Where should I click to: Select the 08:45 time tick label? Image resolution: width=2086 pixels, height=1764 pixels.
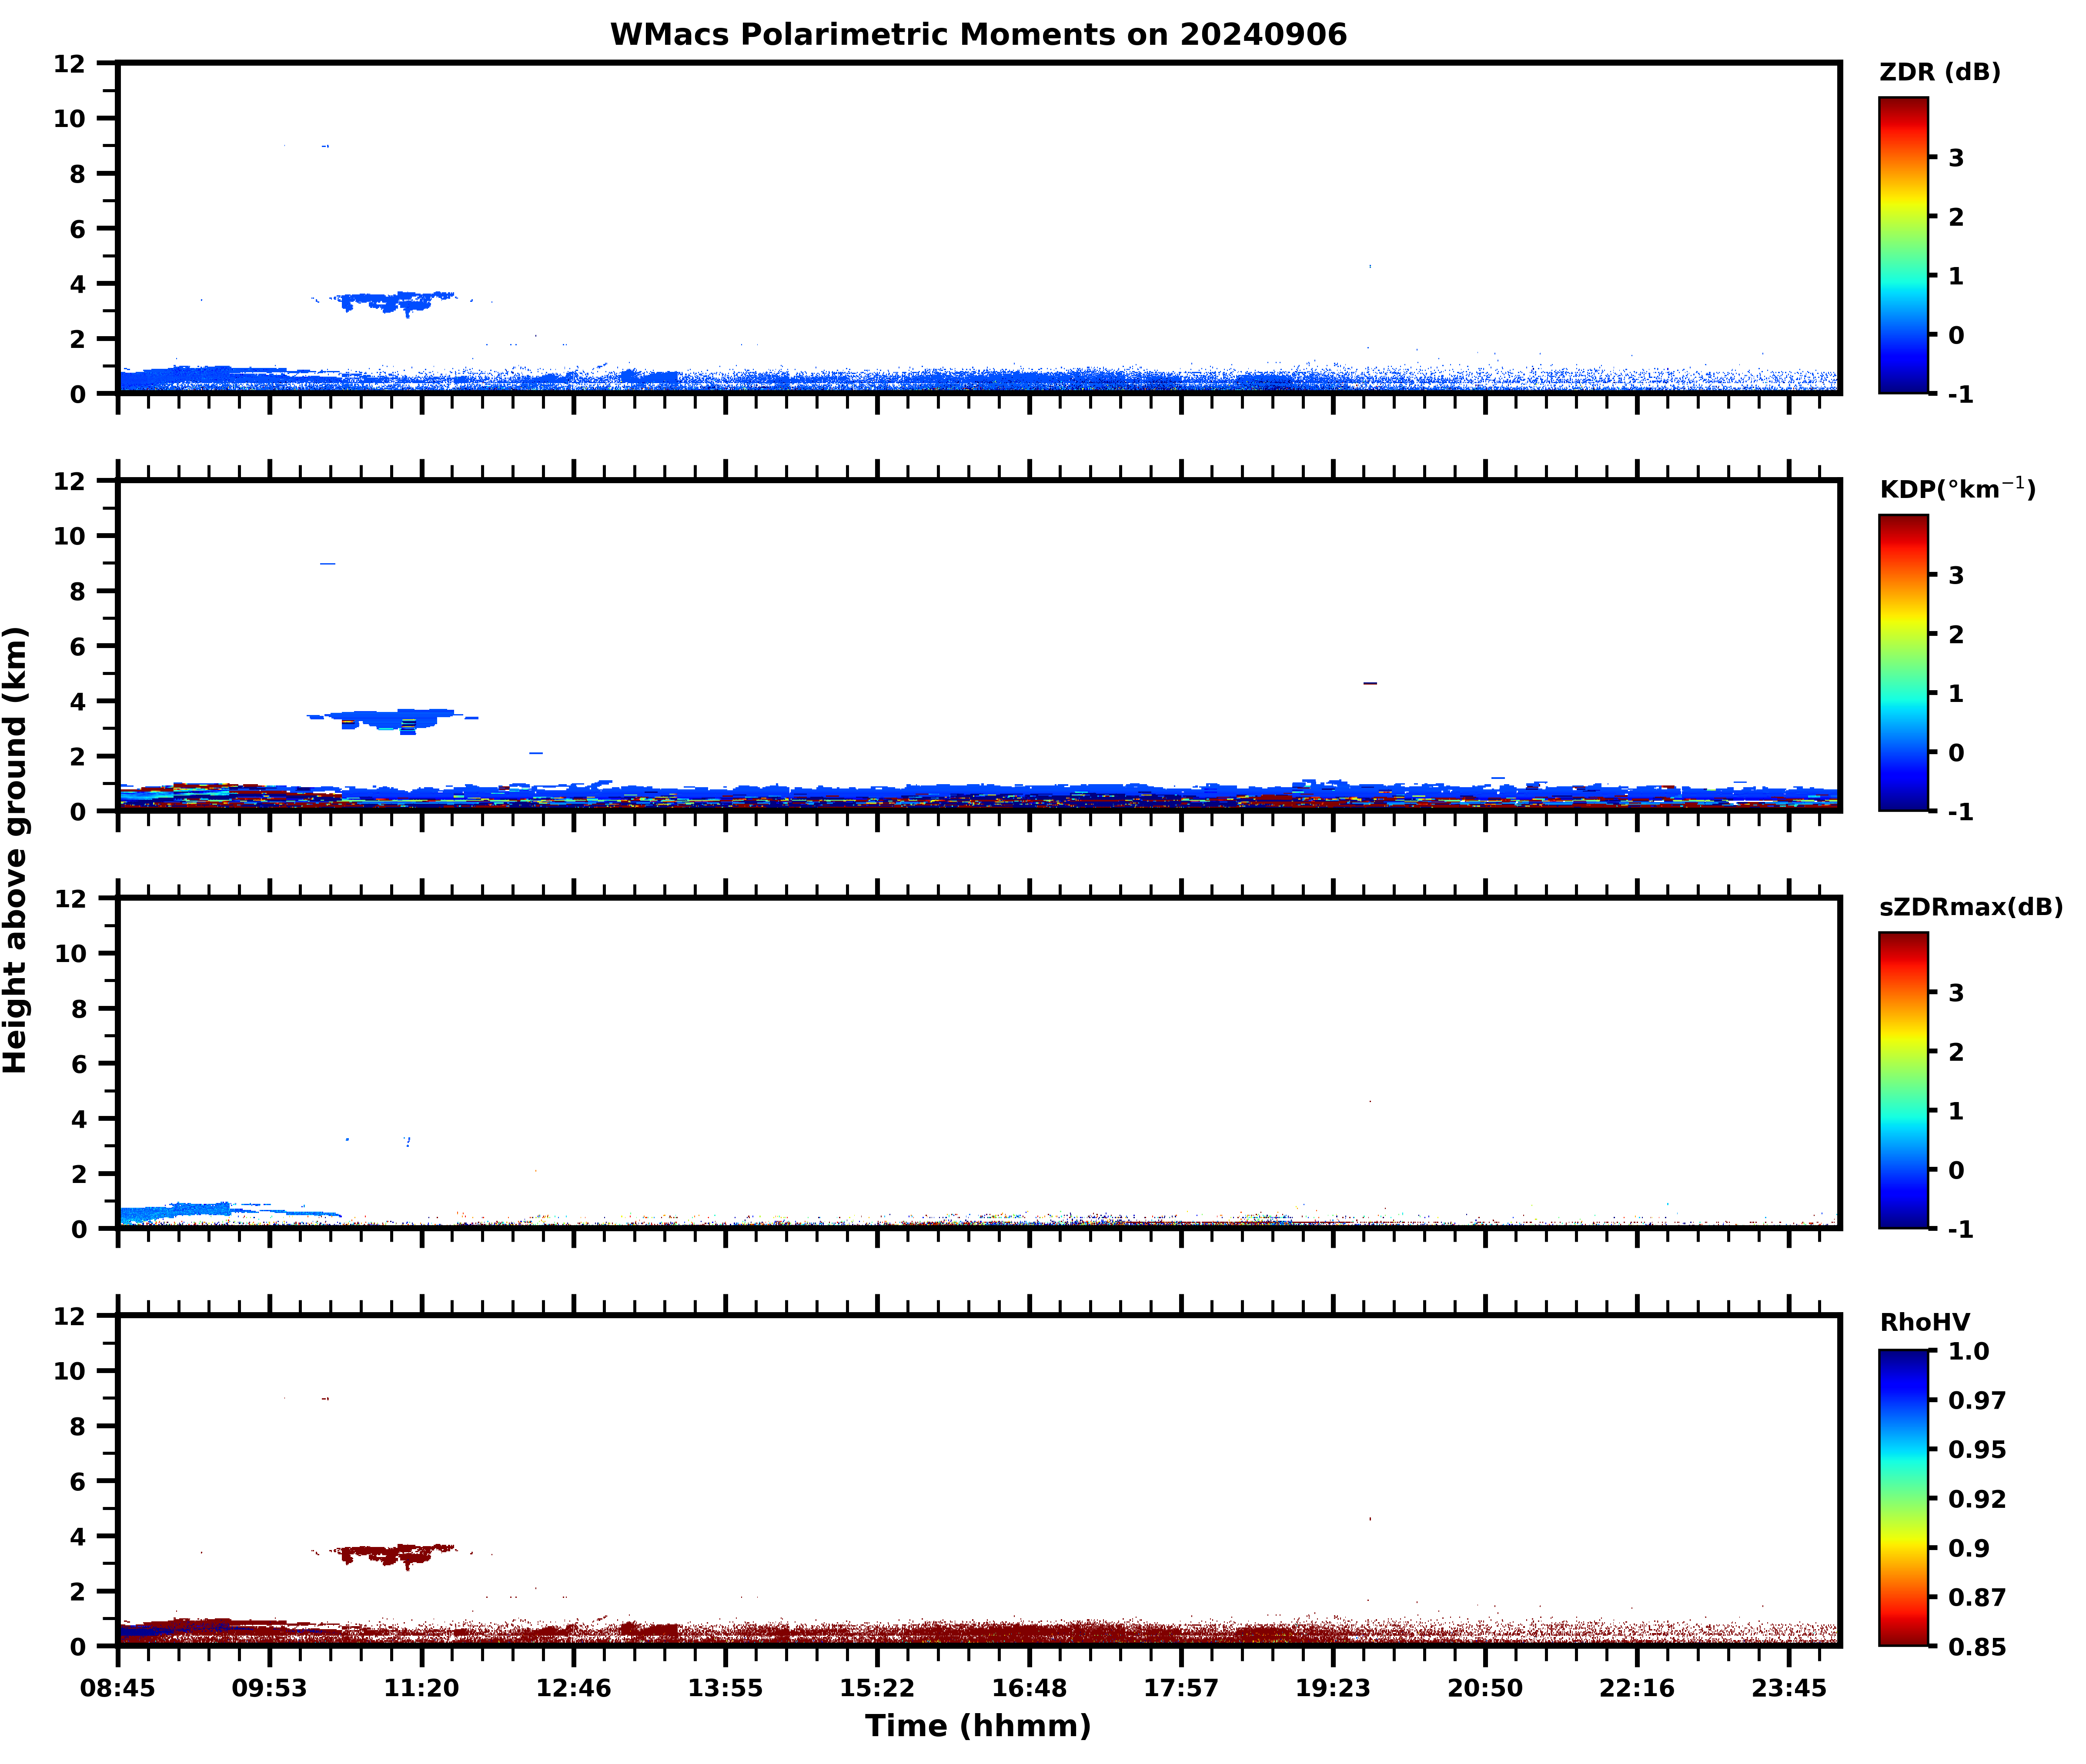(x=118, y=1688)
